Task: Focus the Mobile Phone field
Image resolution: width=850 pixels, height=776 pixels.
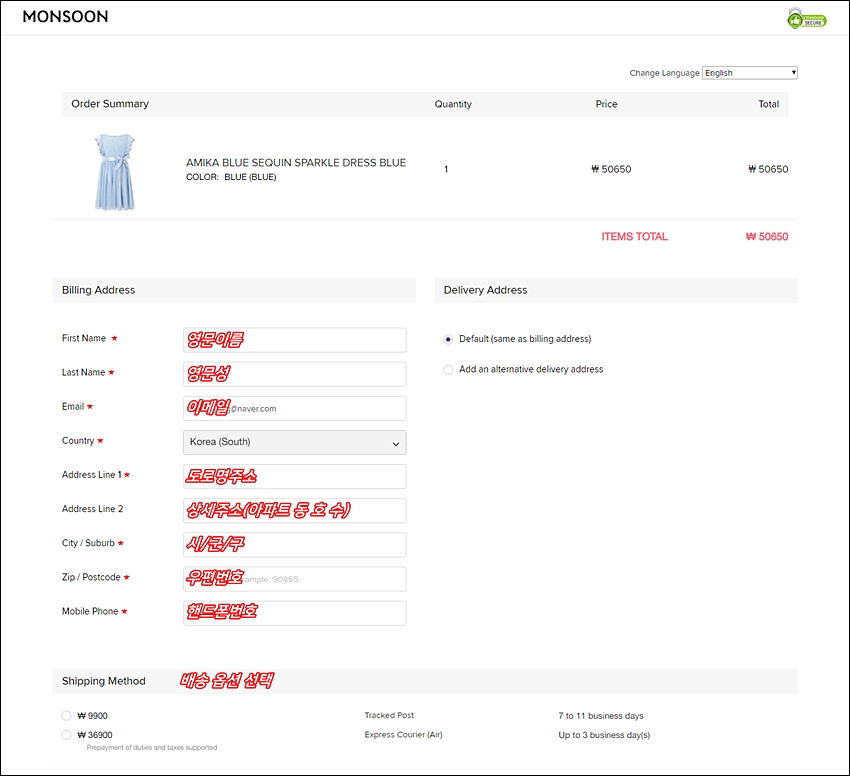Action: (295, 613)
